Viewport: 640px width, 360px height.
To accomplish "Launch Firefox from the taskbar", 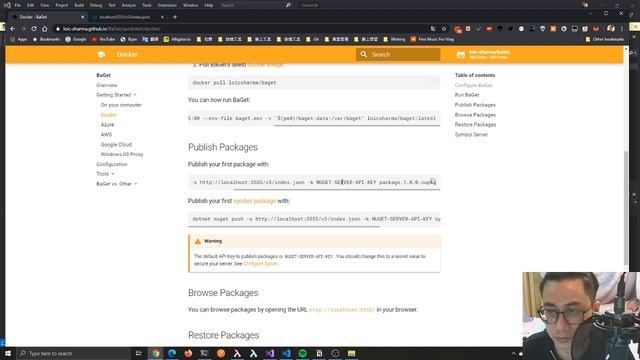I will click(x=188, y=353).
